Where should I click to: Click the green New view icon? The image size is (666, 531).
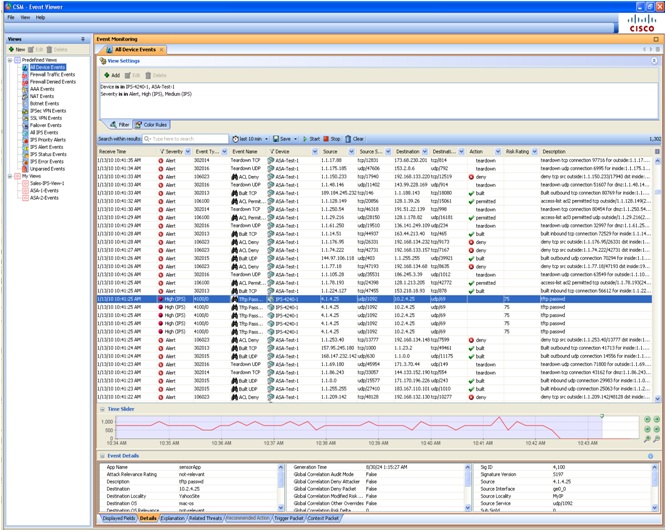click(x=11, y=49)
